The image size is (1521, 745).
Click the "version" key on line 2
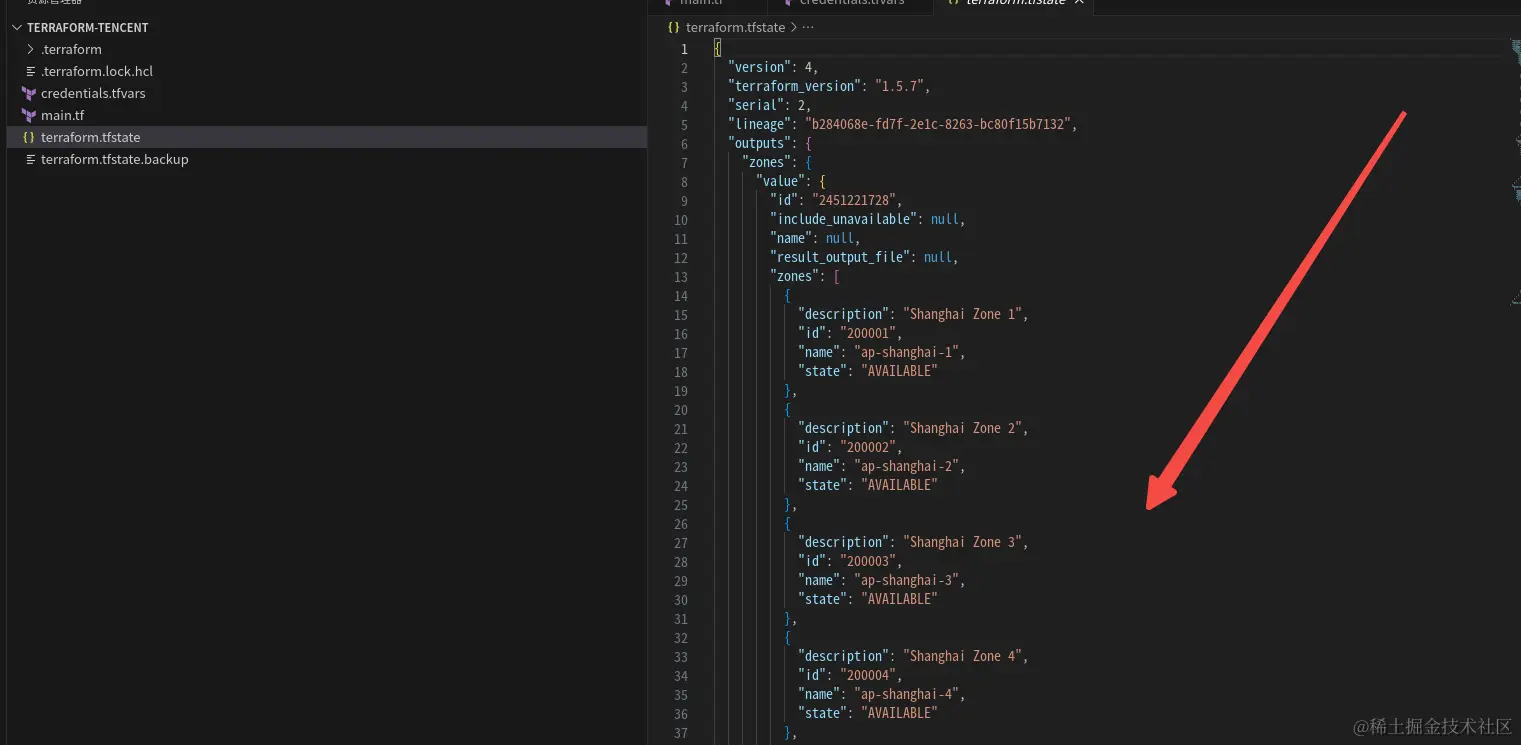click(x=760, y=67)
